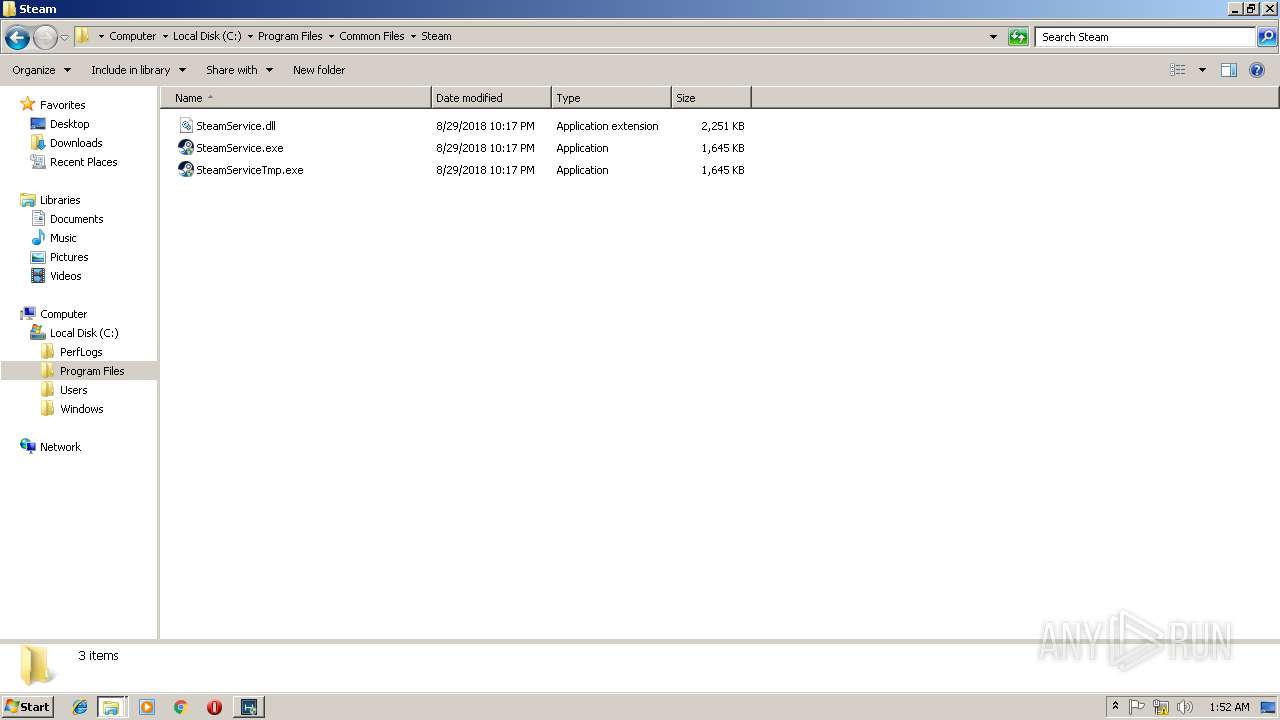This screenshot has width=1280, height=720.
Task: Click the Search Steam input field
Action: [1145, 37]
